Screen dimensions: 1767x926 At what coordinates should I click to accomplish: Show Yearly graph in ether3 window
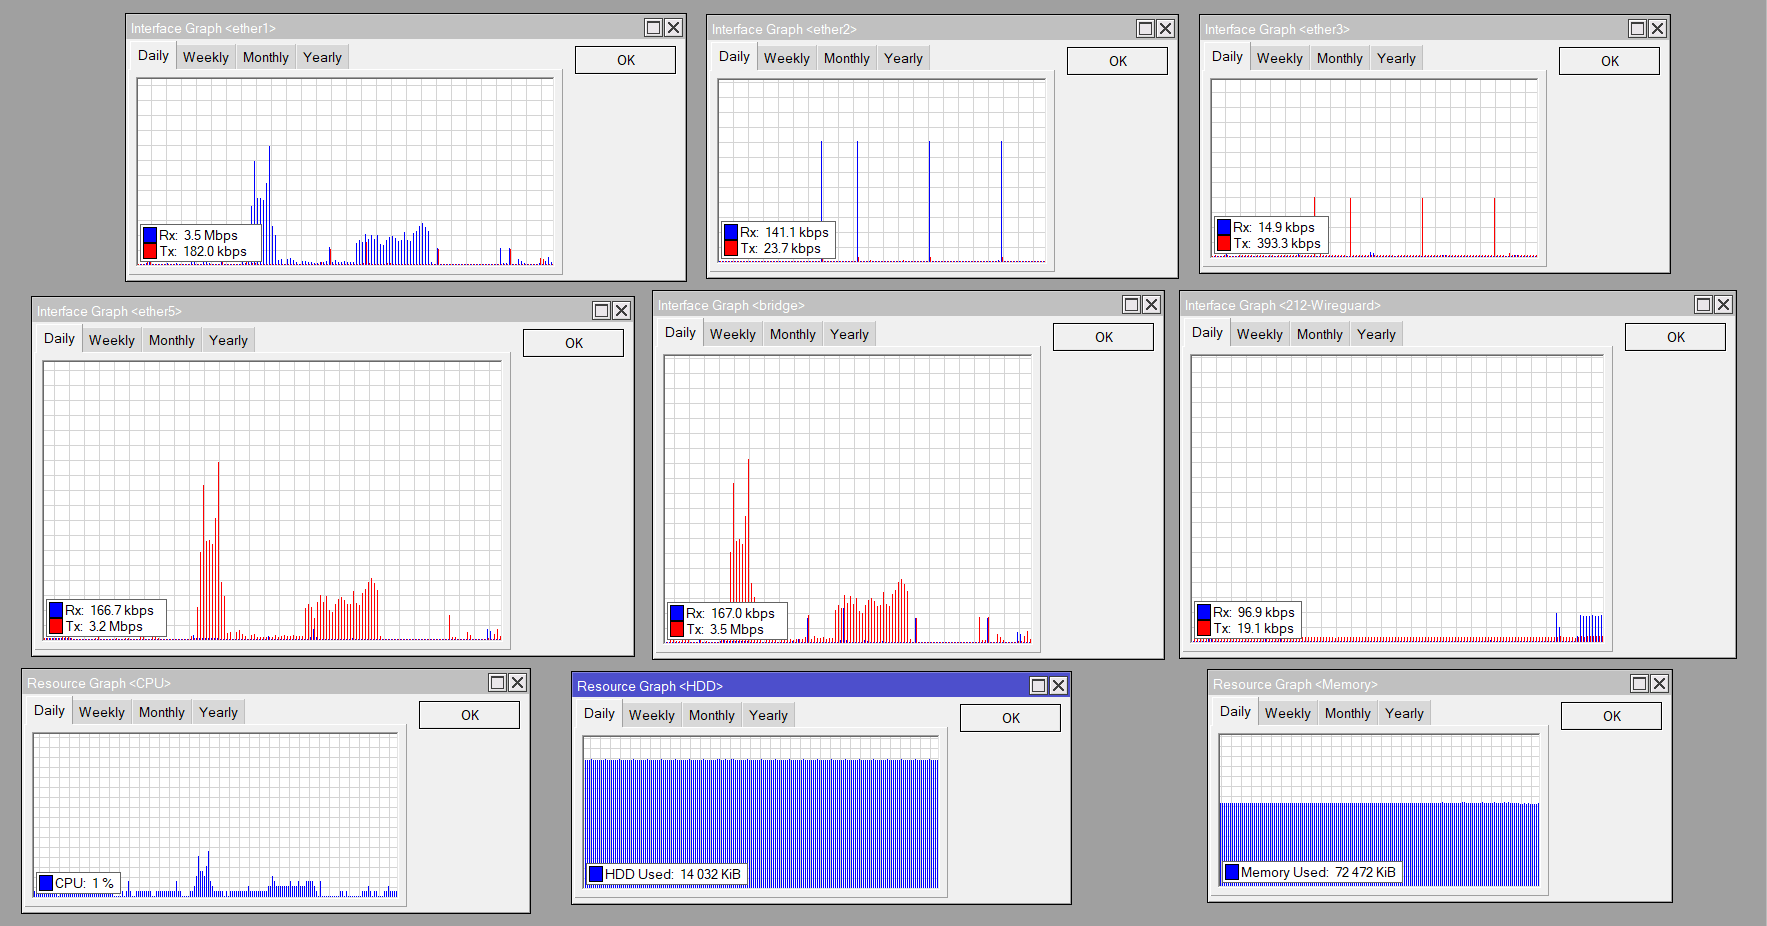point(1396,58)
